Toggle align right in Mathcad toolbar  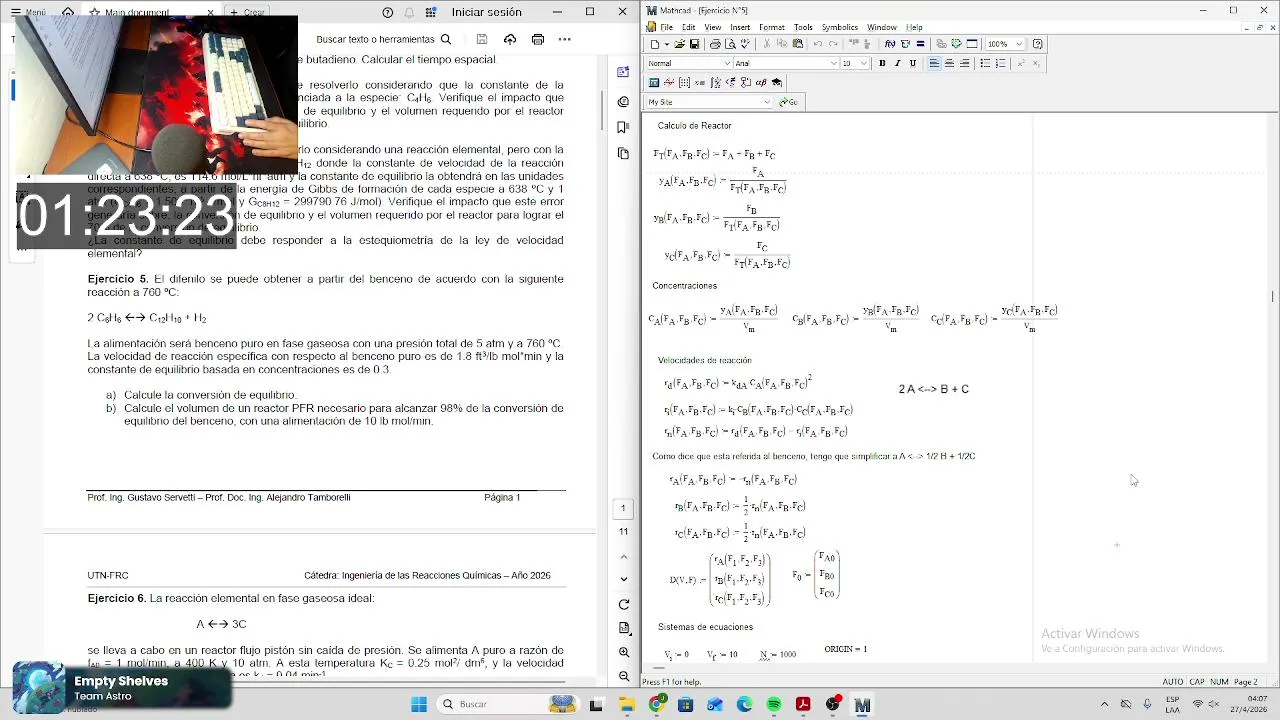(964, 63)
